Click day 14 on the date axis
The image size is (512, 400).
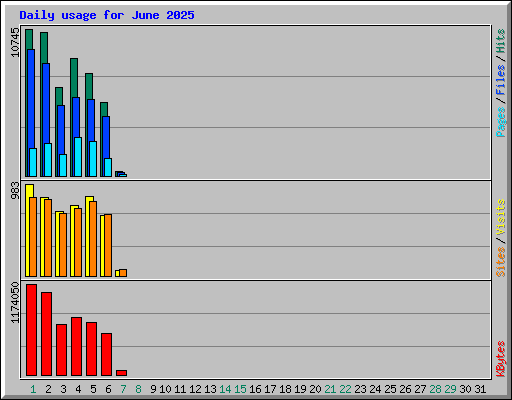[225, 389]
